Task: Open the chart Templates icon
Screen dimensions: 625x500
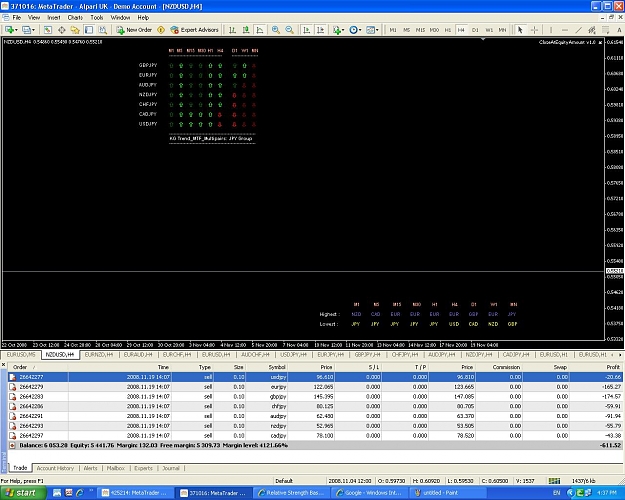Action: coord(370,30)
